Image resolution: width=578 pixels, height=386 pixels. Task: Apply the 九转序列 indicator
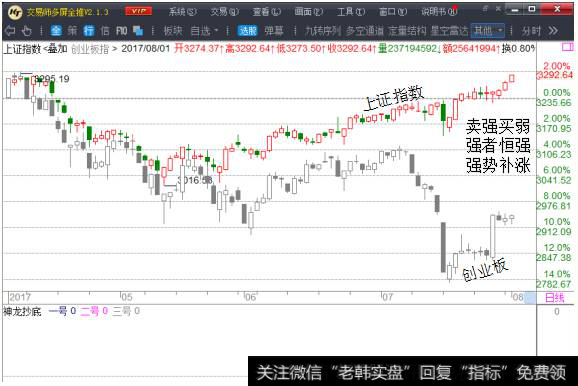(323, 31)
